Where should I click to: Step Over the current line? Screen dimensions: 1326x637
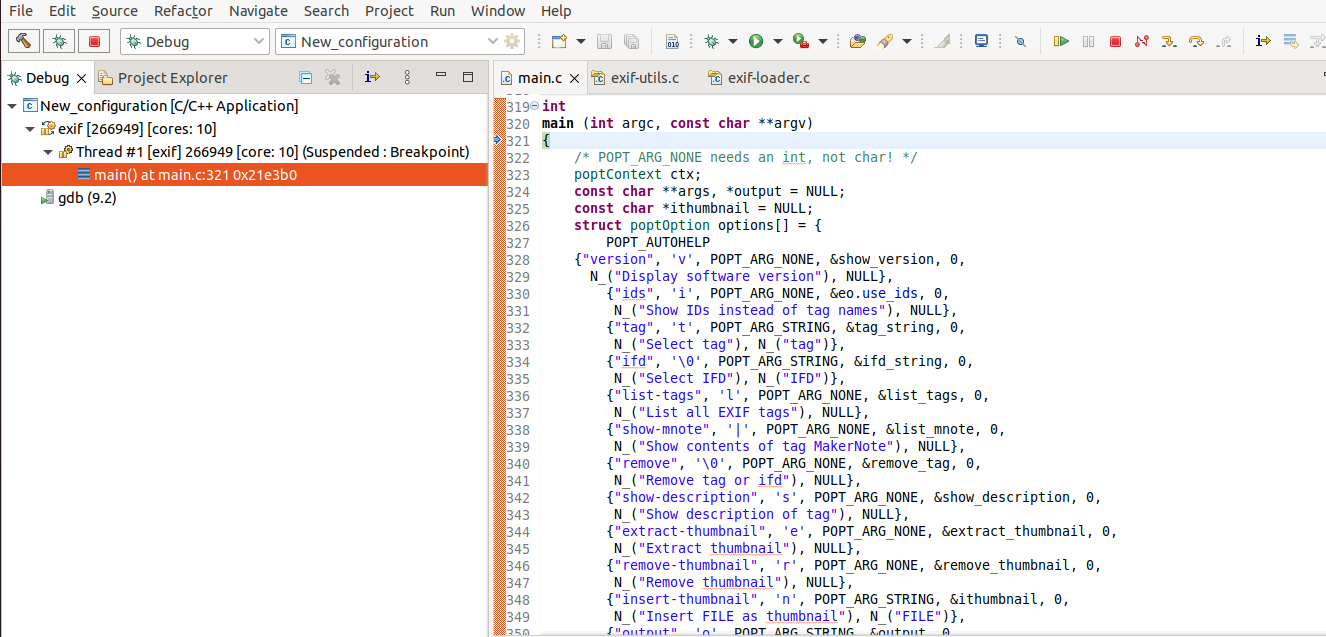click(1194, 42)
